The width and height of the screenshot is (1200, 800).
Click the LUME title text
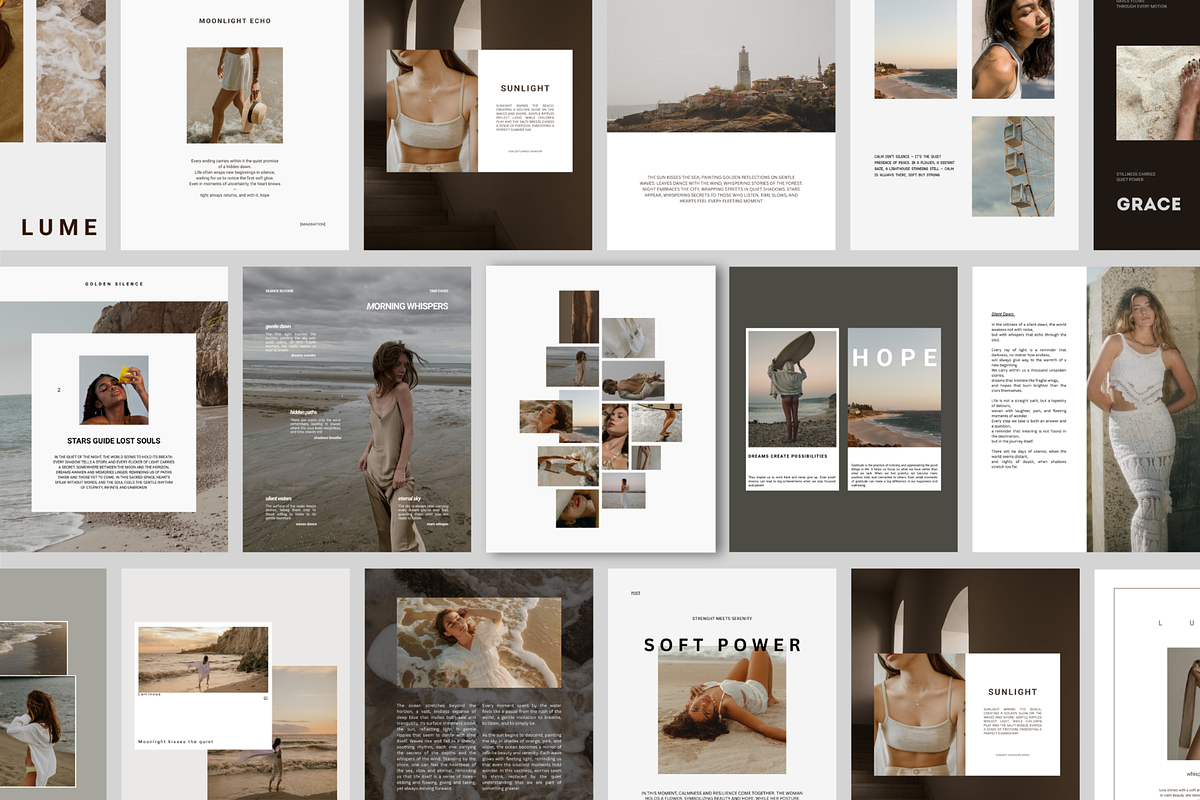click(60, 227)
